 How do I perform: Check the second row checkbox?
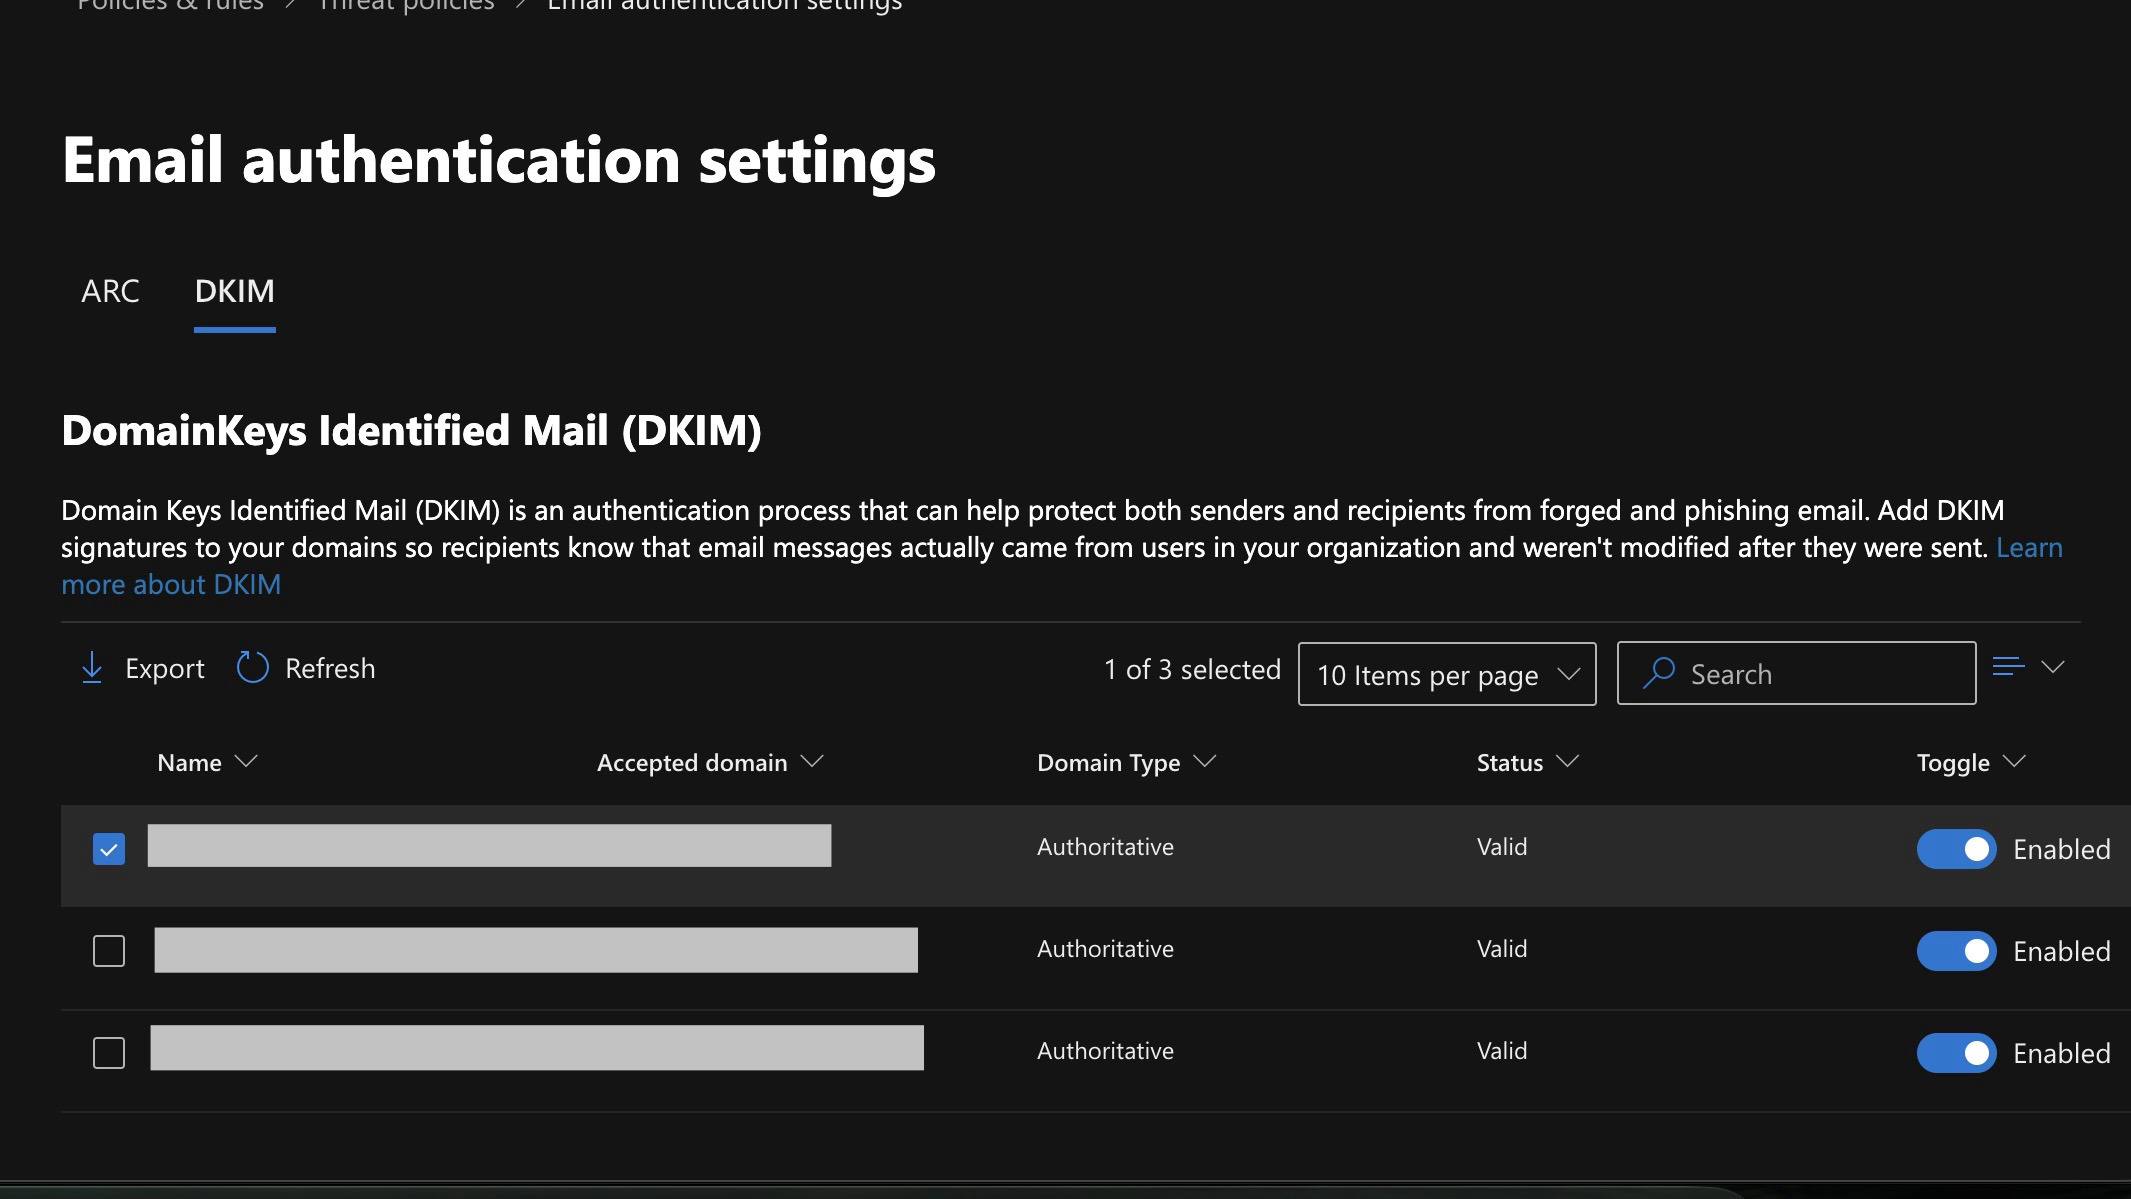tap(109, 951)
